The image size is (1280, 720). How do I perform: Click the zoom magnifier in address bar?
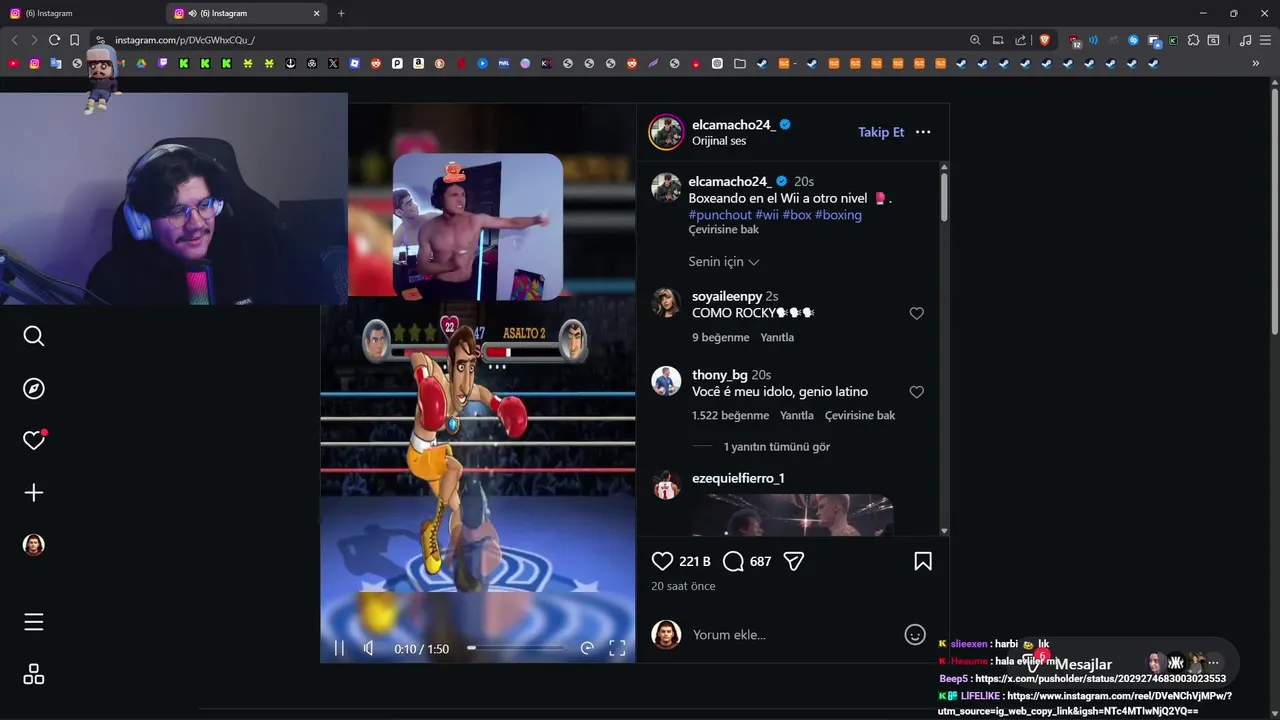tap(975, 40)
